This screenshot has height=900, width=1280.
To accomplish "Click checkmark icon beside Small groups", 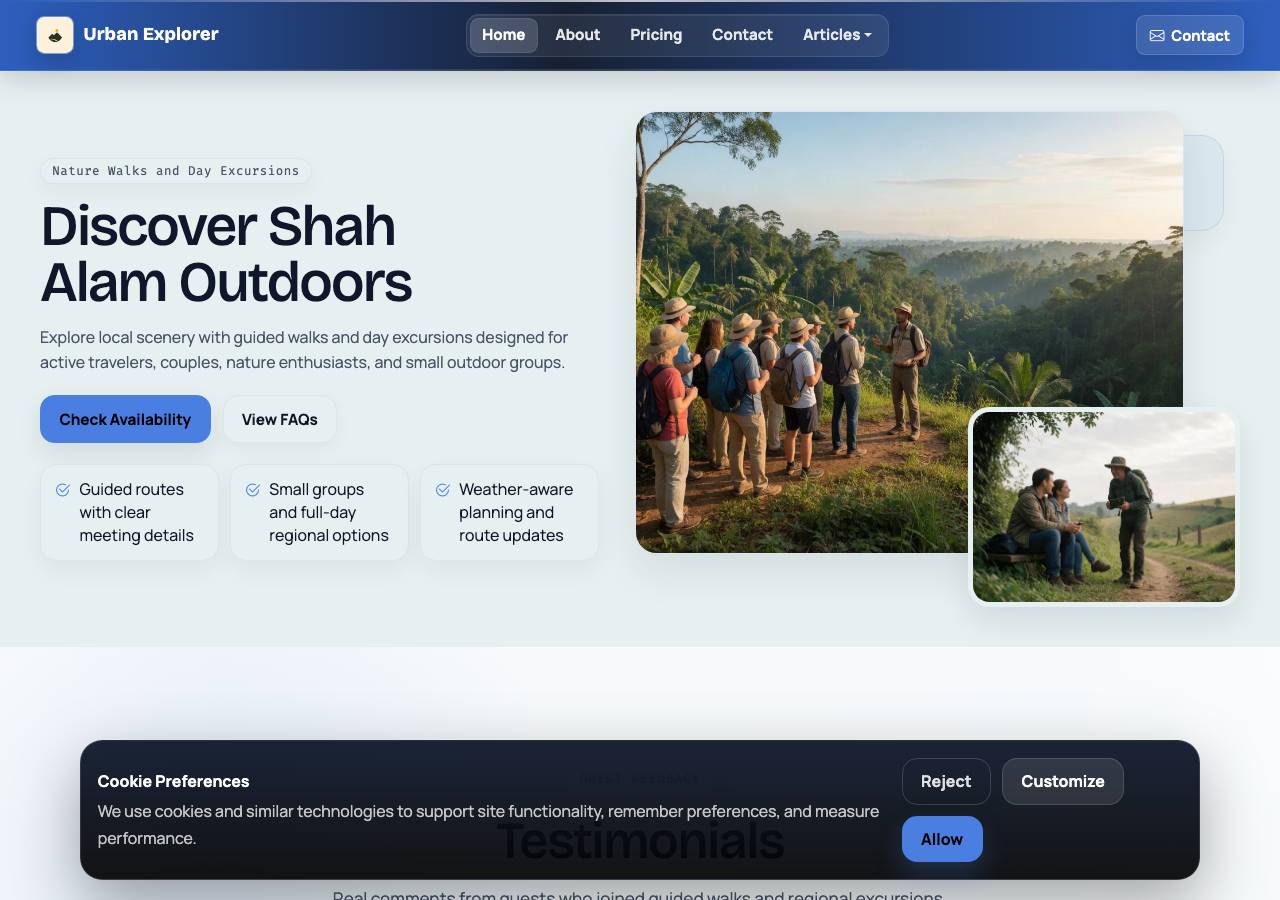I will 253,490.
